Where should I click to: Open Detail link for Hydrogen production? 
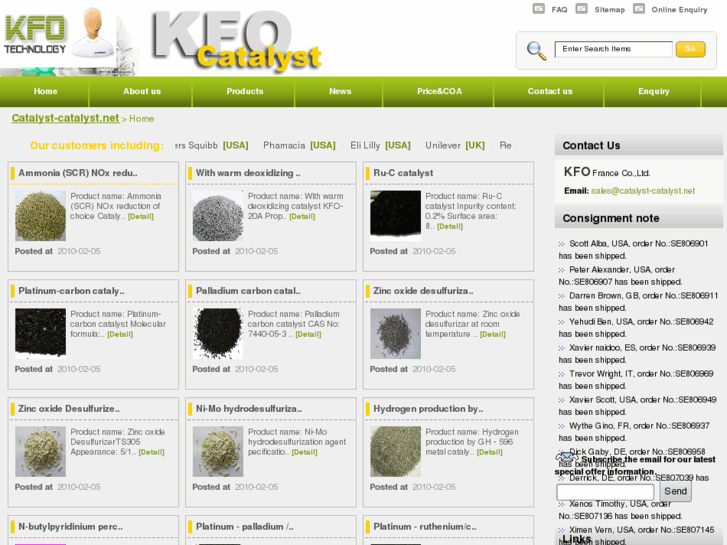[489, 452]
